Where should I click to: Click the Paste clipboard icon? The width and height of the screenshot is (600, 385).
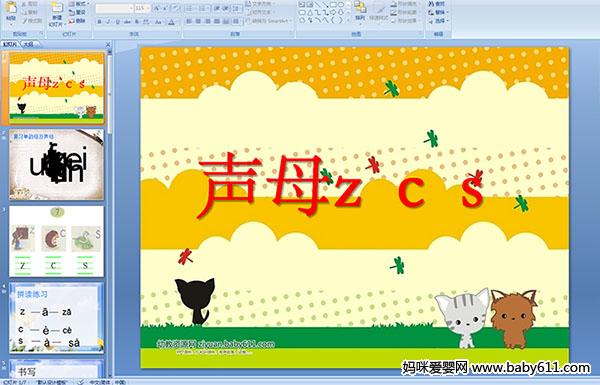pos(11,7)
